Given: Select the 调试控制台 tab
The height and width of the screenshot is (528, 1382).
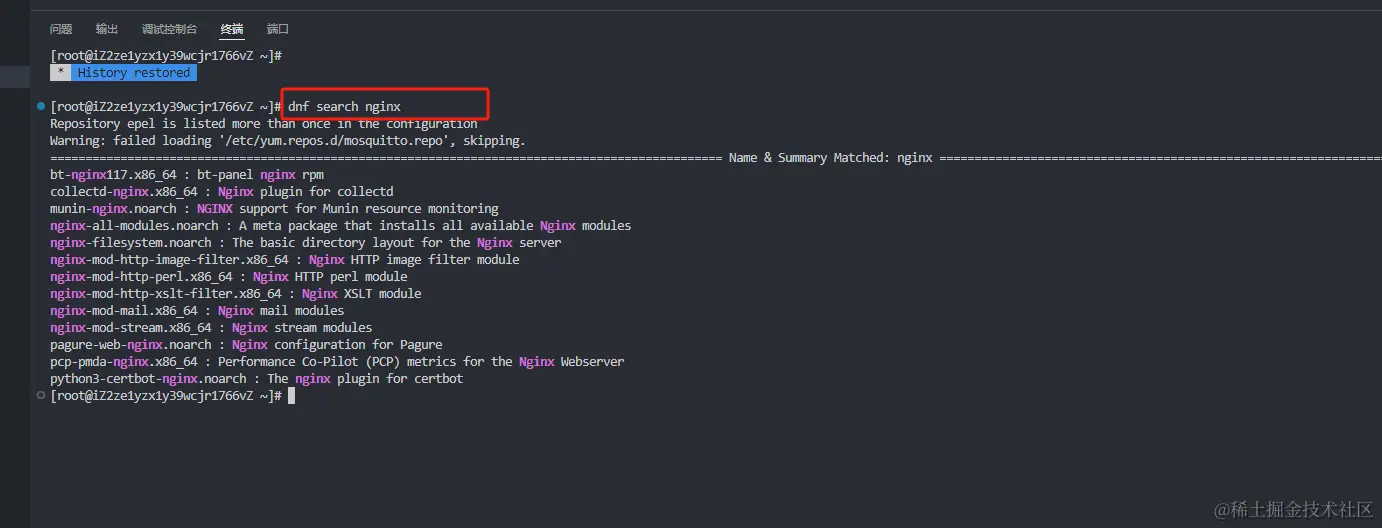Looking at the screenshot, I should pos(169,29).
